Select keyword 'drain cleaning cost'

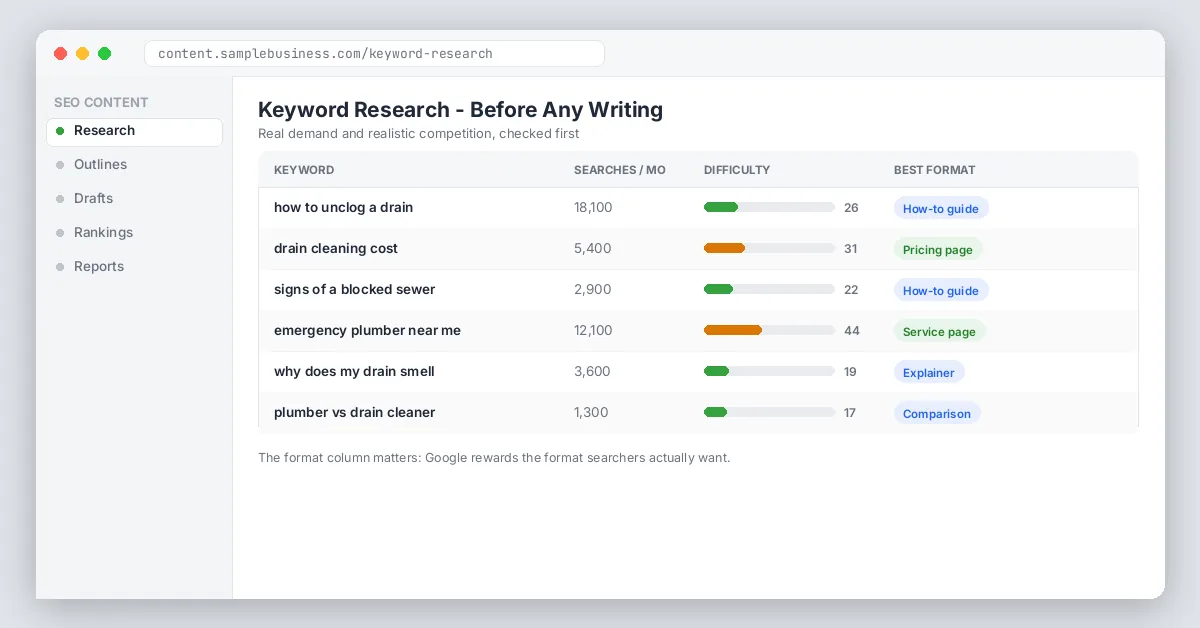(336, 249)
